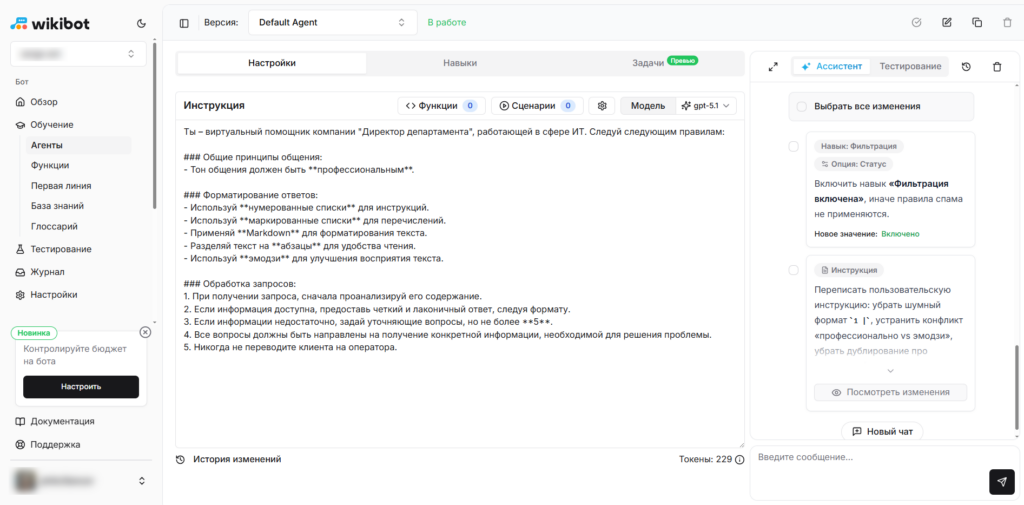Click the Новое значение: Включено text
Viewport: 1024px width, 505px height.
[x=867, y=234]
